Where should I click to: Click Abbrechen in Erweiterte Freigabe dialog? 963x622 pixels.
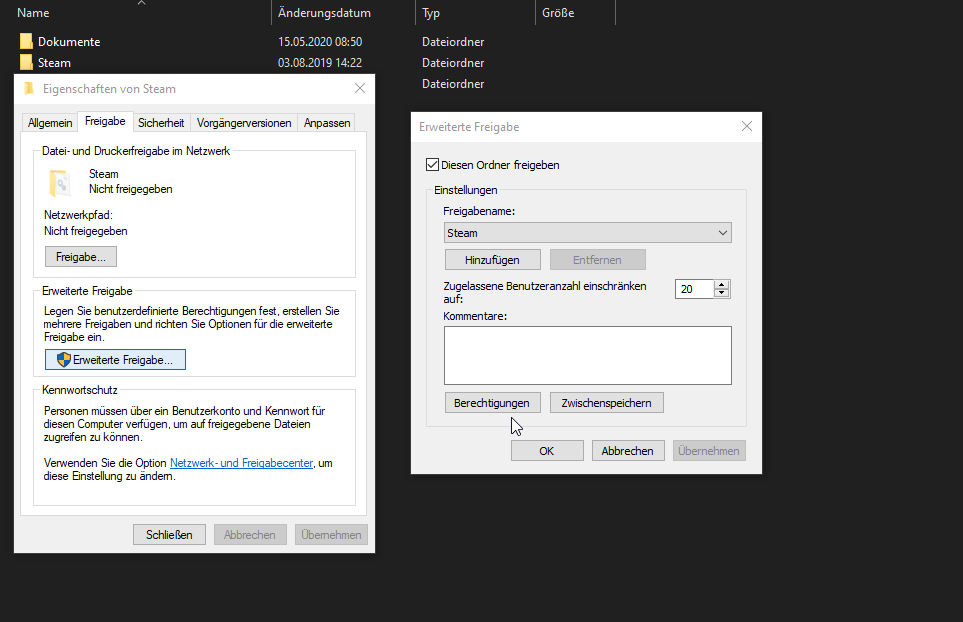[628, 451]
